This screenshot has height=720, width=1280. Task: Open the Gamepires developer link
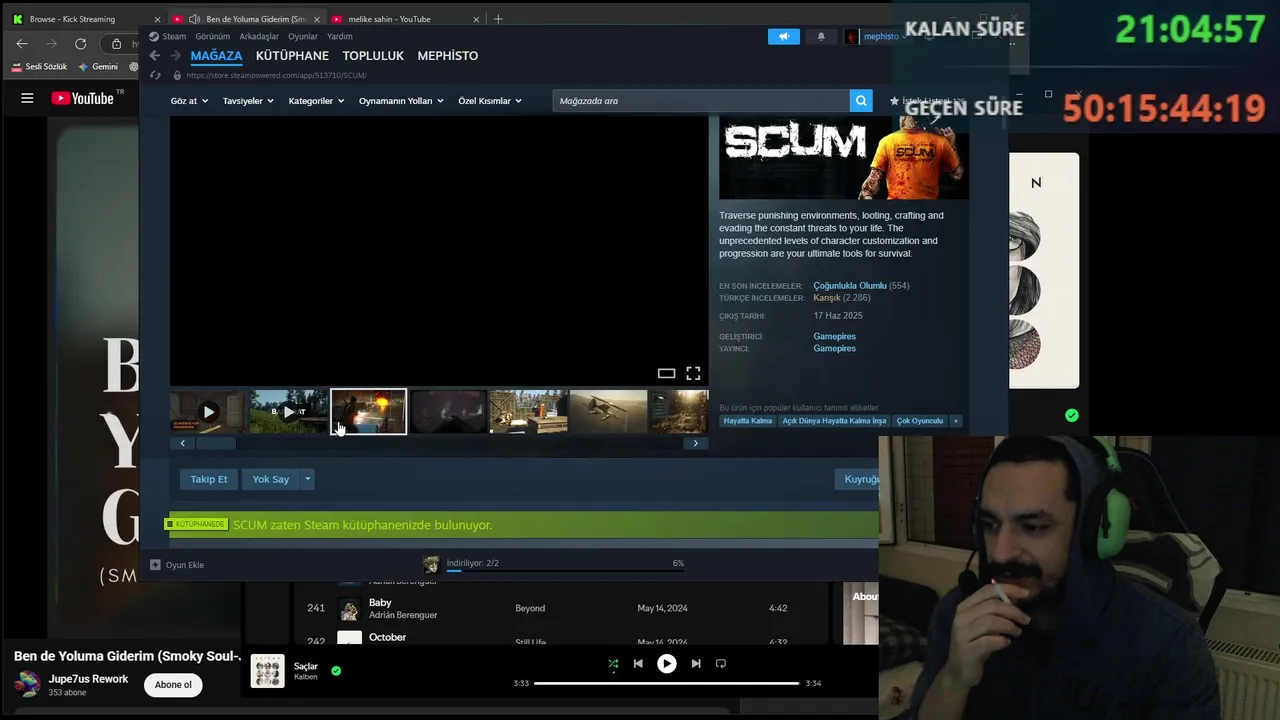[x=834, y=336]
